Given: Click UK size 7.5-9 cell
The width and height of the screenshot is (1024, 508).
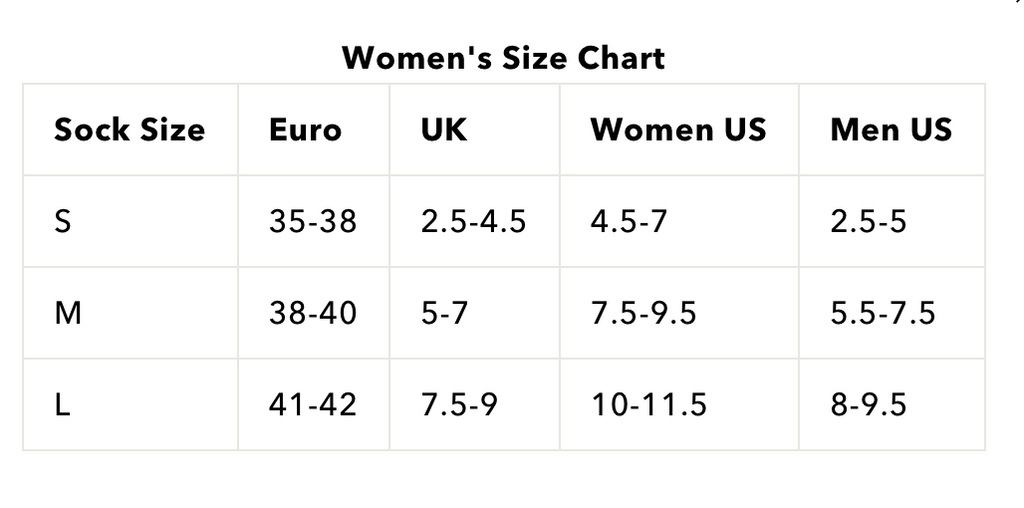Looking at the screenshot, I should coord(459,405).
